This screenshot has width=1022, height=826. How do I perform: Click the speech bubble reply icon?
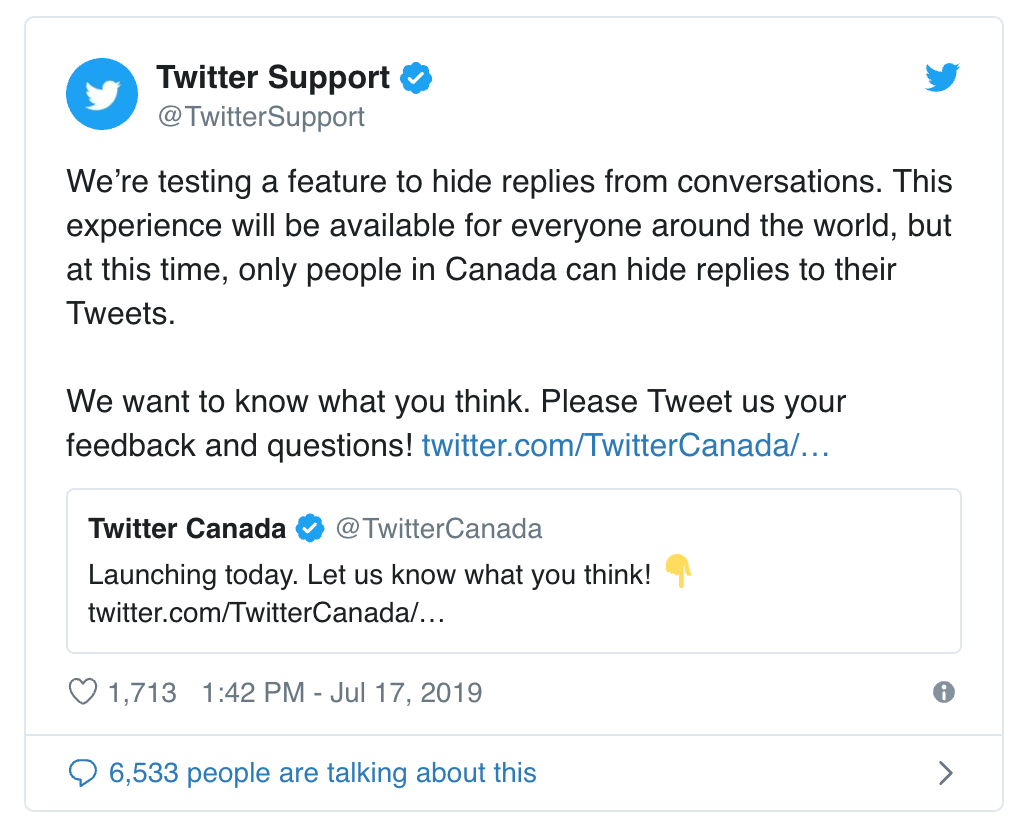tap(82, 773)
